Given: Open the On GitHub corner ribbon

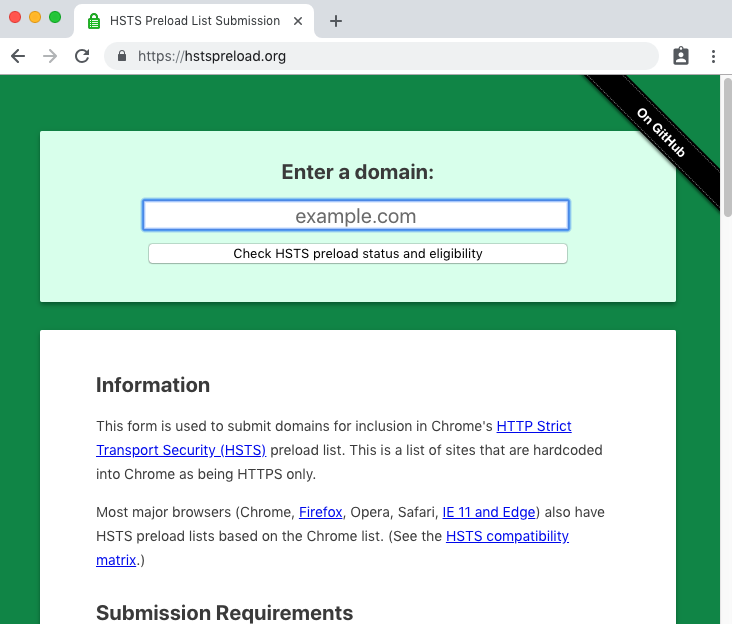Looking at the screenshot, I should click(661, 133).
